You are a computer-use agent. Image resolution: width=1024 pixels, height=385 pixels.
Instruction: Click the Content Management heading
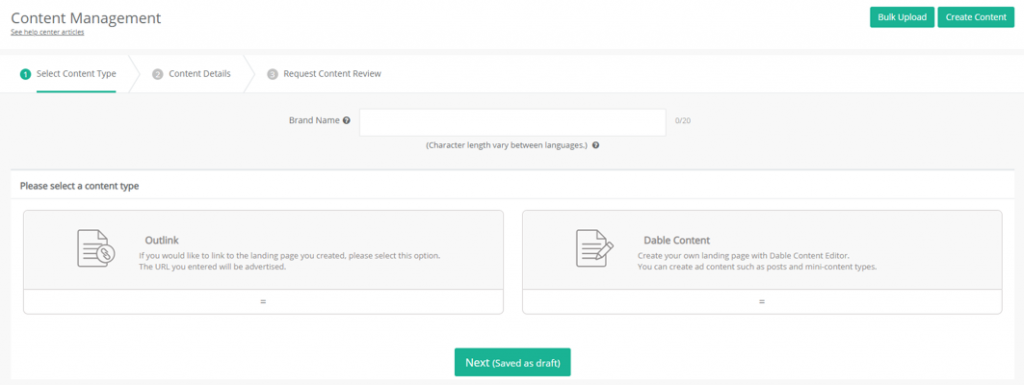click(x=86, y=18)
